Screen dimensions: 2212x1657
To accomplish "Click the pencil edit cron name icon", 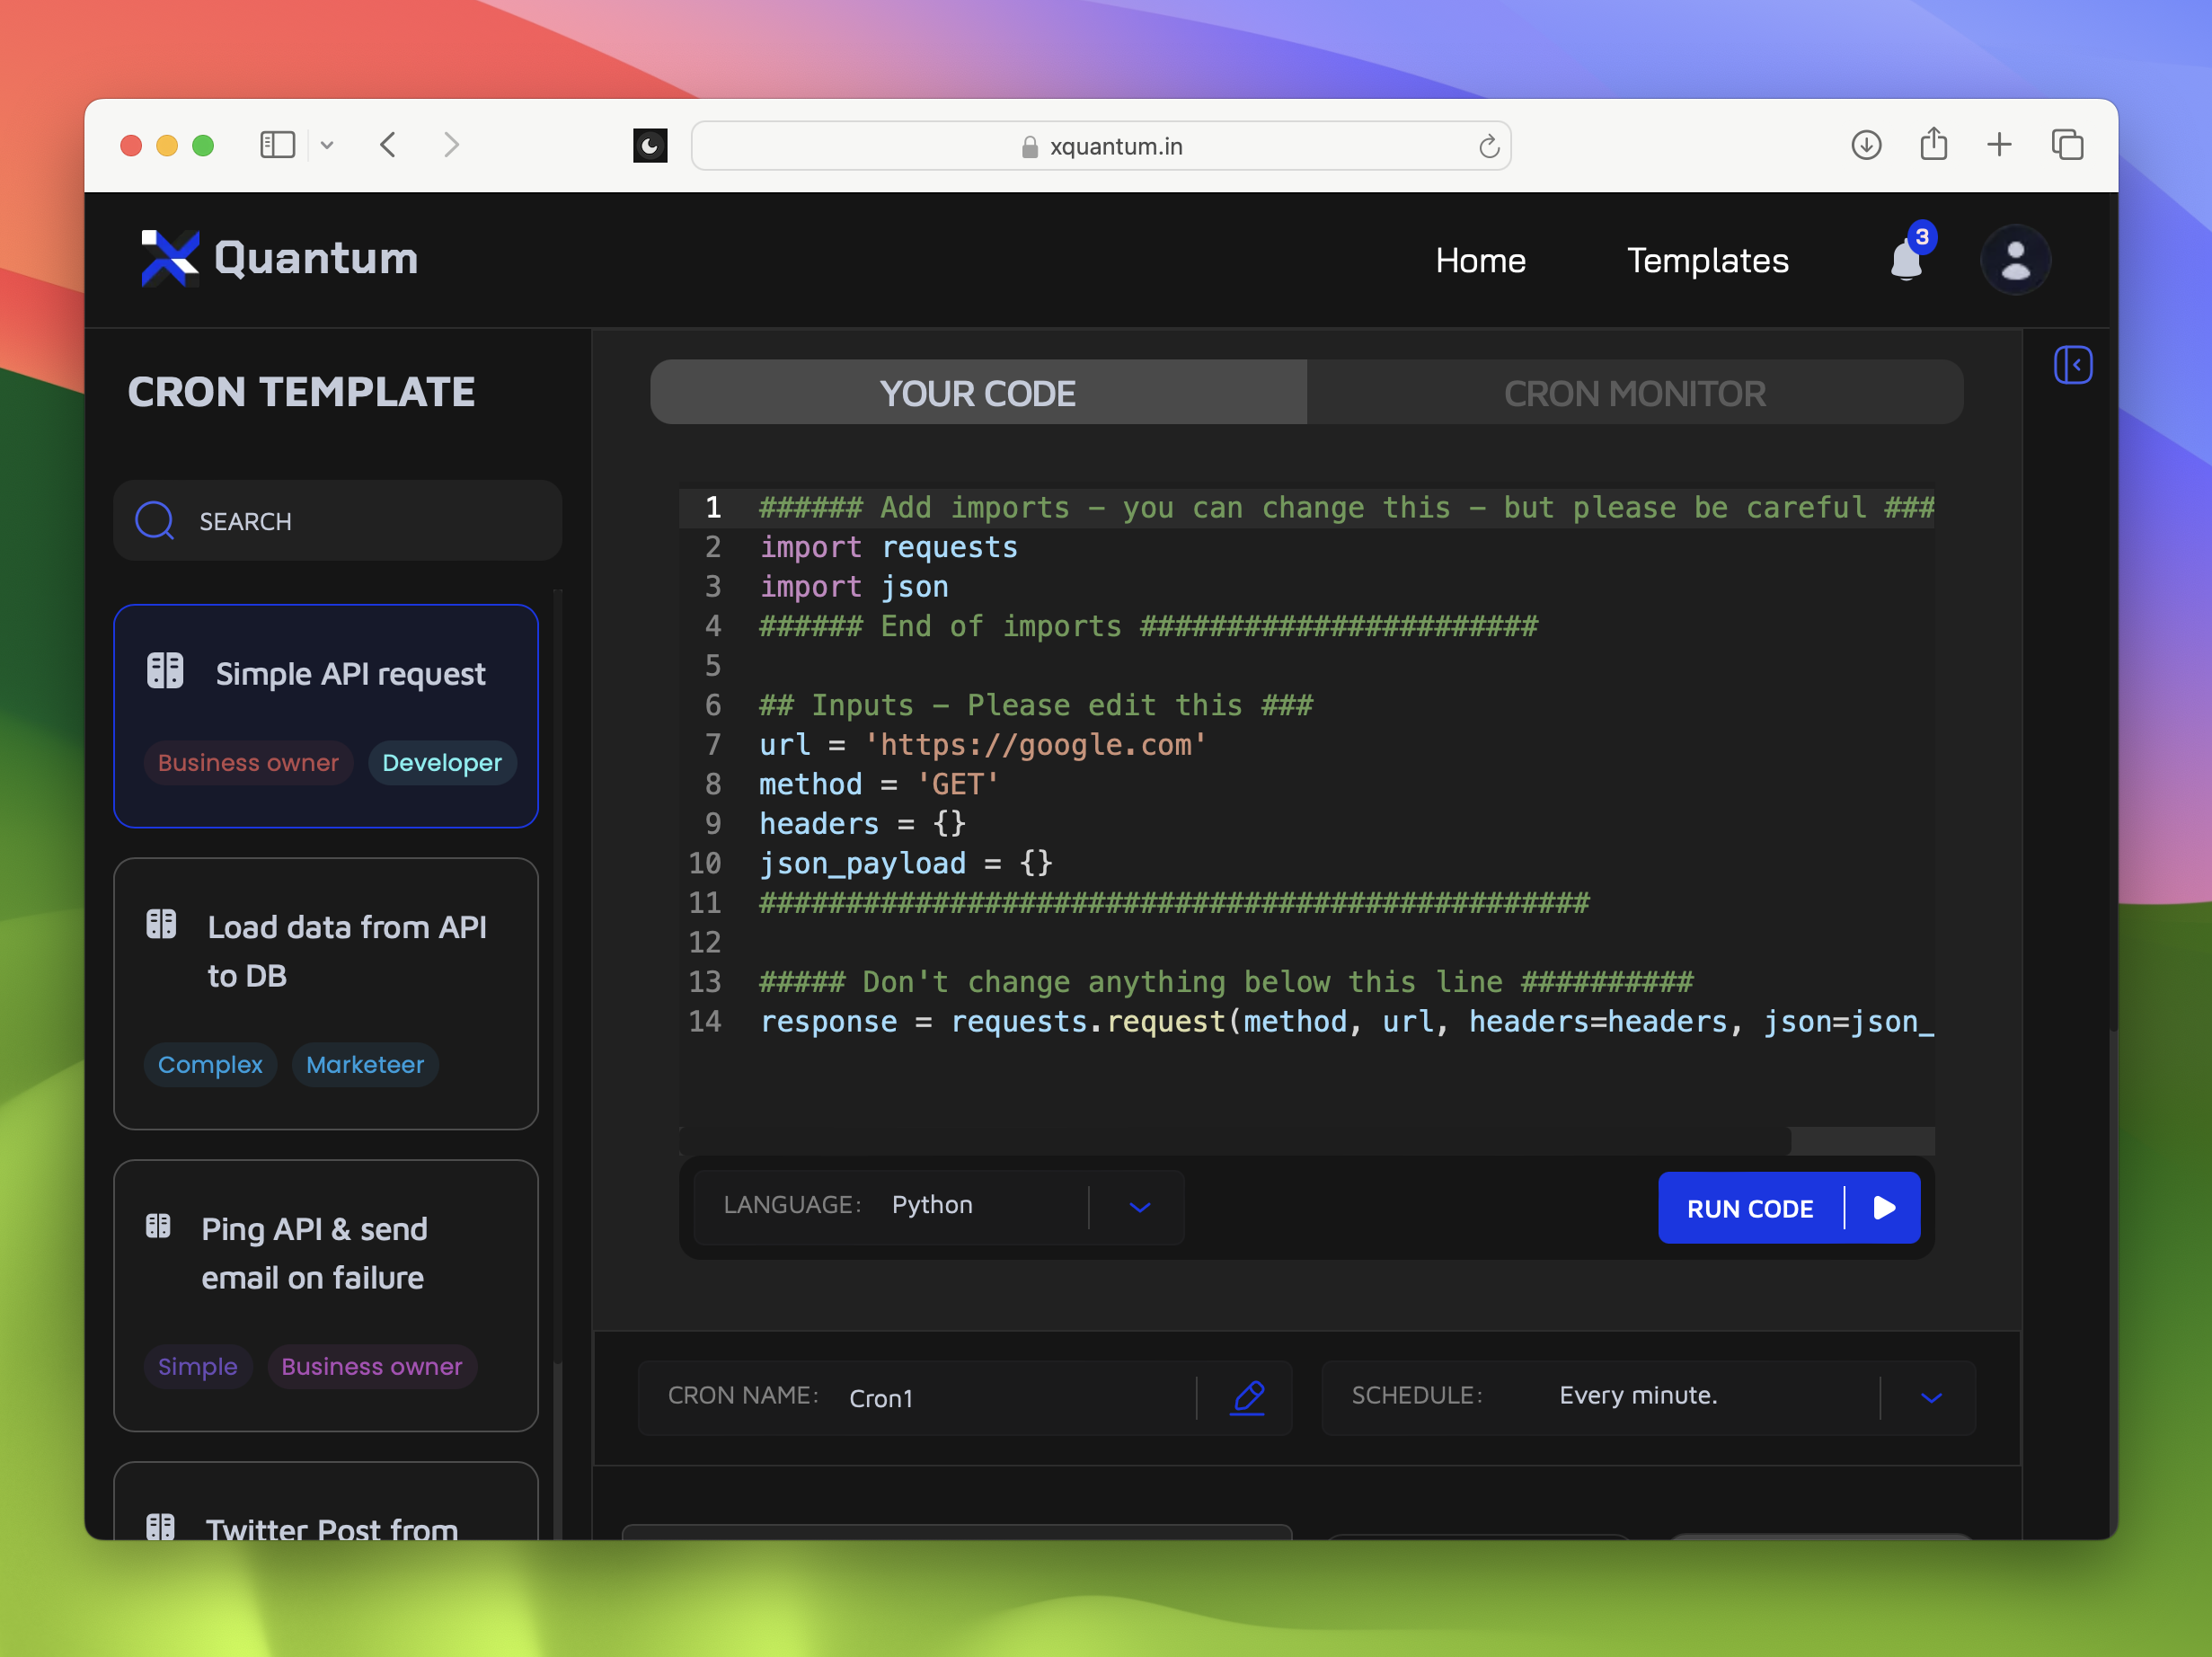I will click(1247, 1397).
